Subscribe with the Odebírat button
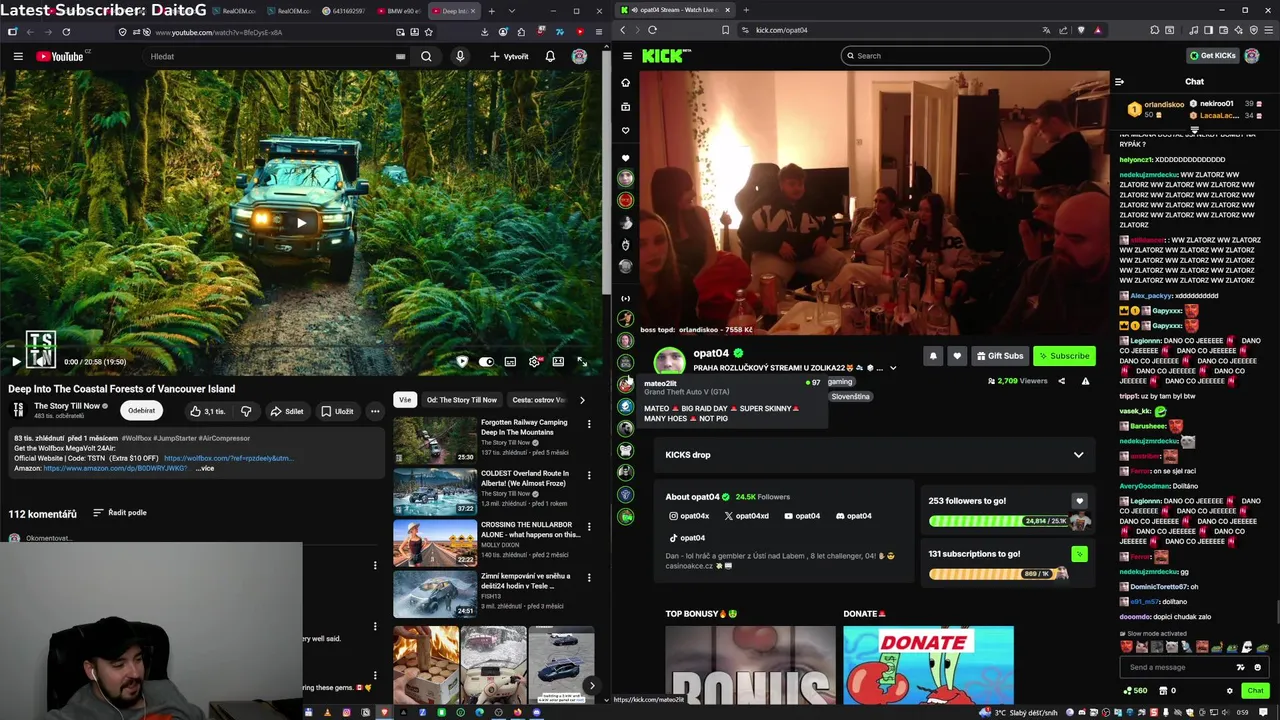The image size is (1280, 720). coord(141,411)
